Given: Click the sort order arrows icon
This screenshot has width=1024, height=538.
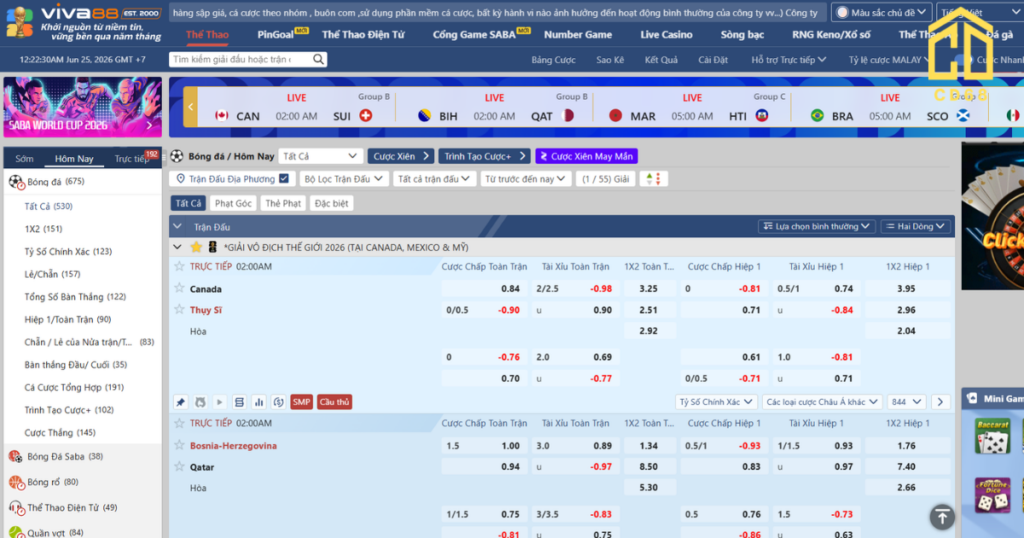Looking at the screenshot, I should 654,179.
